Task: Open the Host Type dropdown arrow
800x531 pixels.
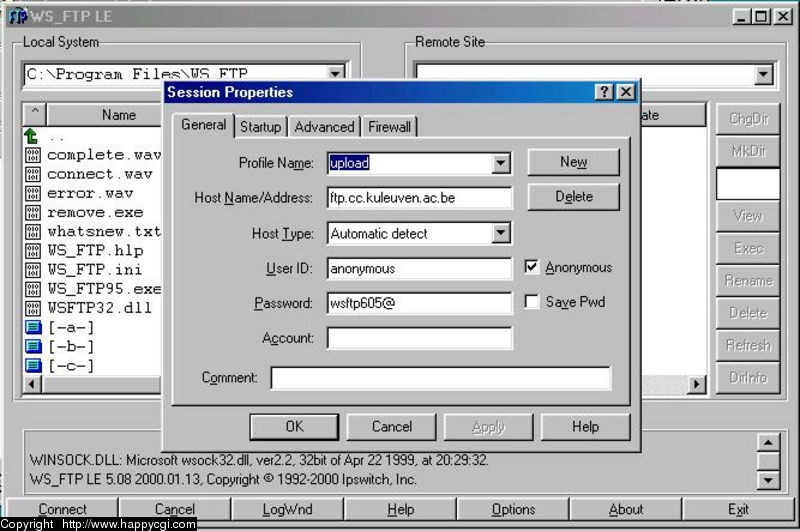Action: point(501,233)
